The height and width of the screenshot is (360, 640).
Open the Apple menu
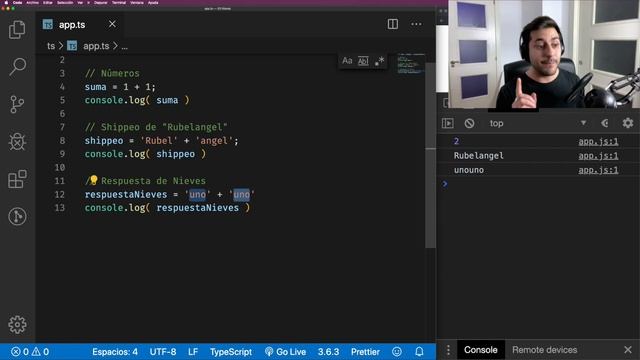click(x=6, y=2)
